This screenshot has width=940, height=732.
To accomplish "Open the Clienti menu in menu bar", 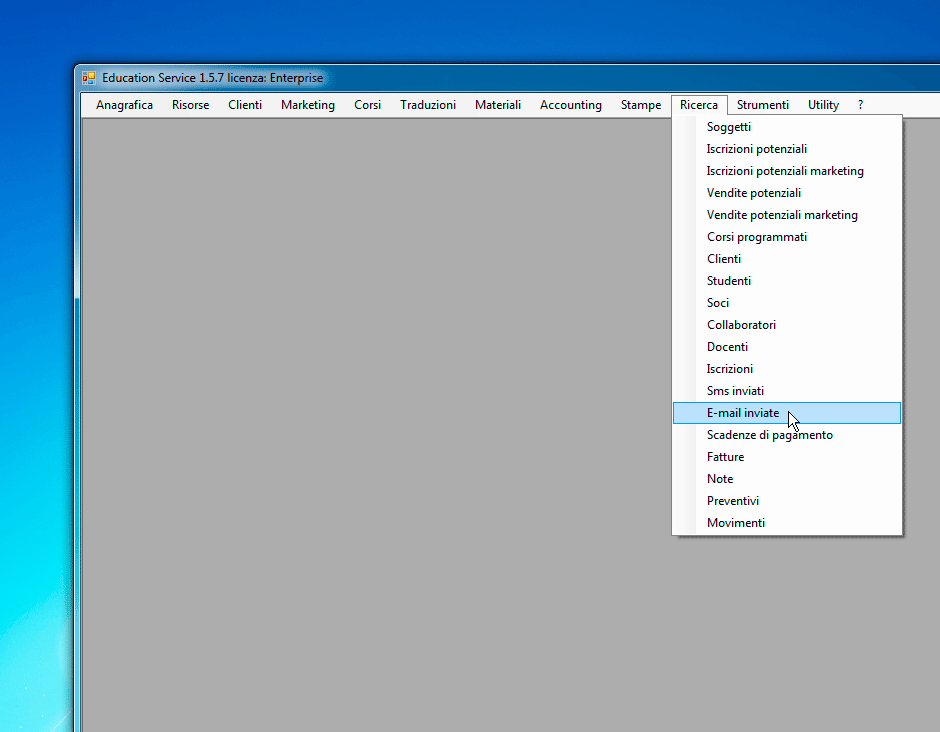I will pyautogui.click(x=245, y=105).
